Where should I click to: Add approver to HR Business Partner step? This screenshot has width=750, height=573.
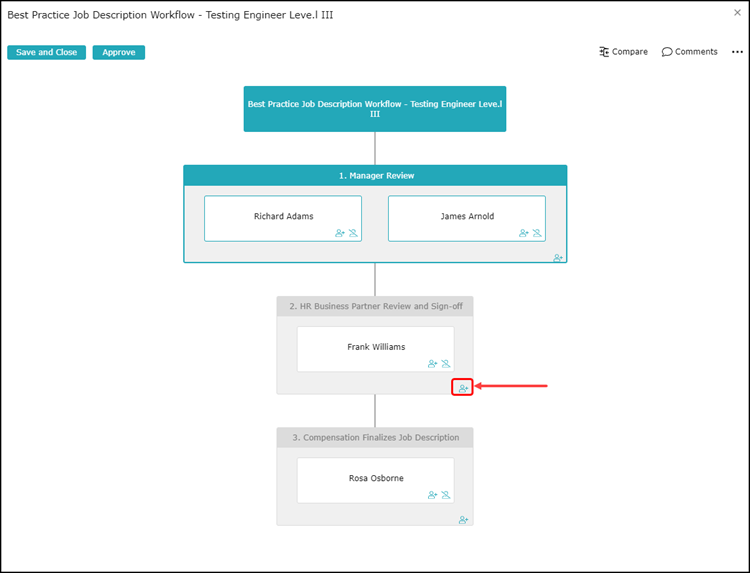[463, 388]
